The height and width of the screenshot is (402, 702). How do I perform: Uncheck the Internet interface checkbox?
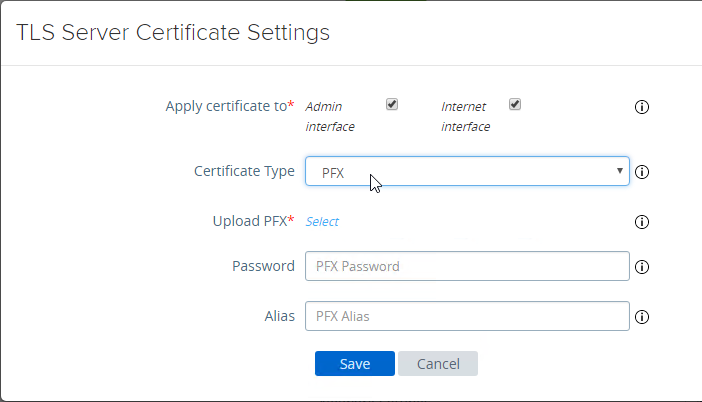point(516,104)
